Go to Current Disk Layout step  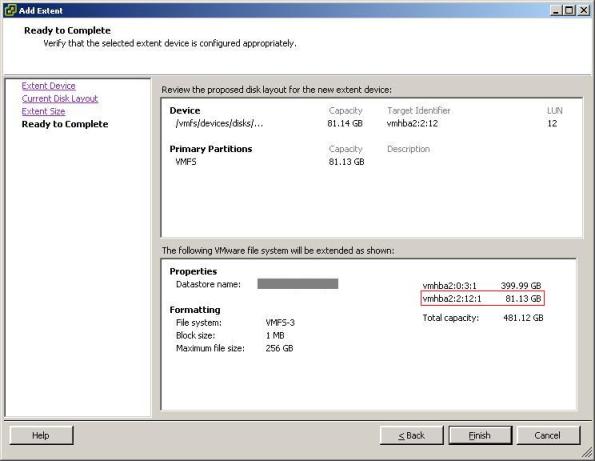tap(60, 99)
